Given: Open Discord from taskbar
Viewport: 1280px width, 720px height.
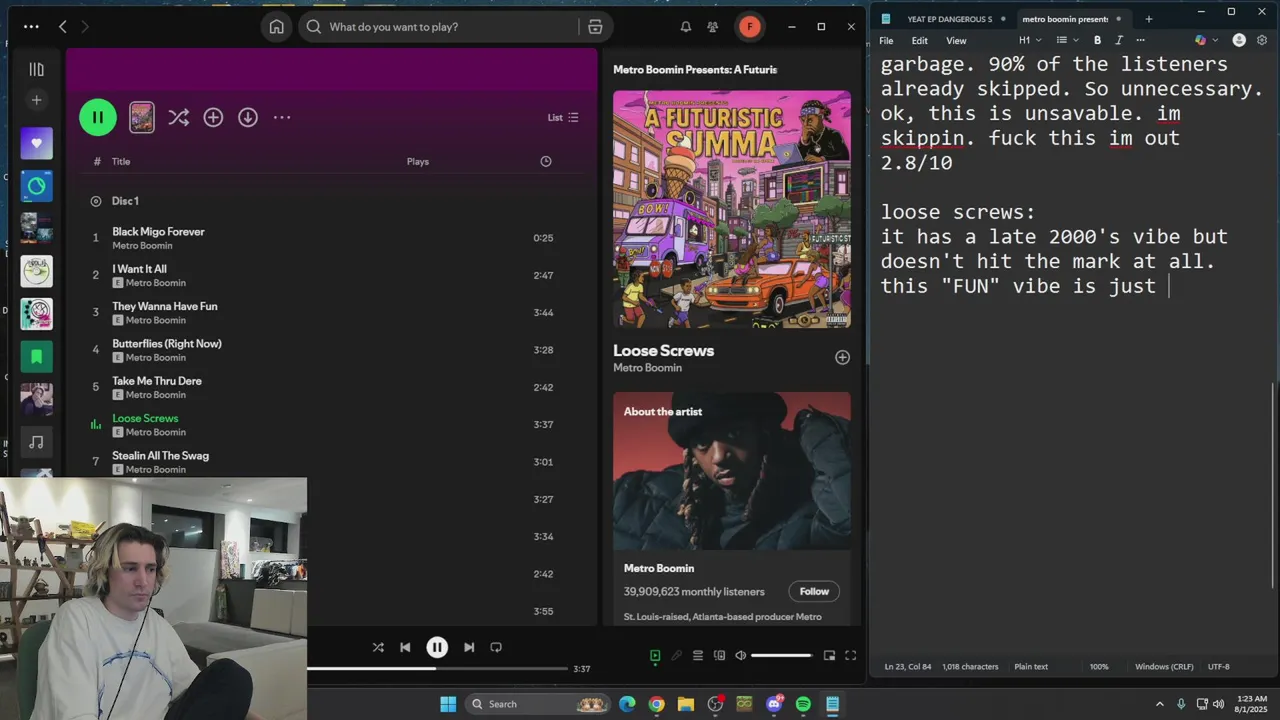Looking at the screenshot, I should click(775, 704).
